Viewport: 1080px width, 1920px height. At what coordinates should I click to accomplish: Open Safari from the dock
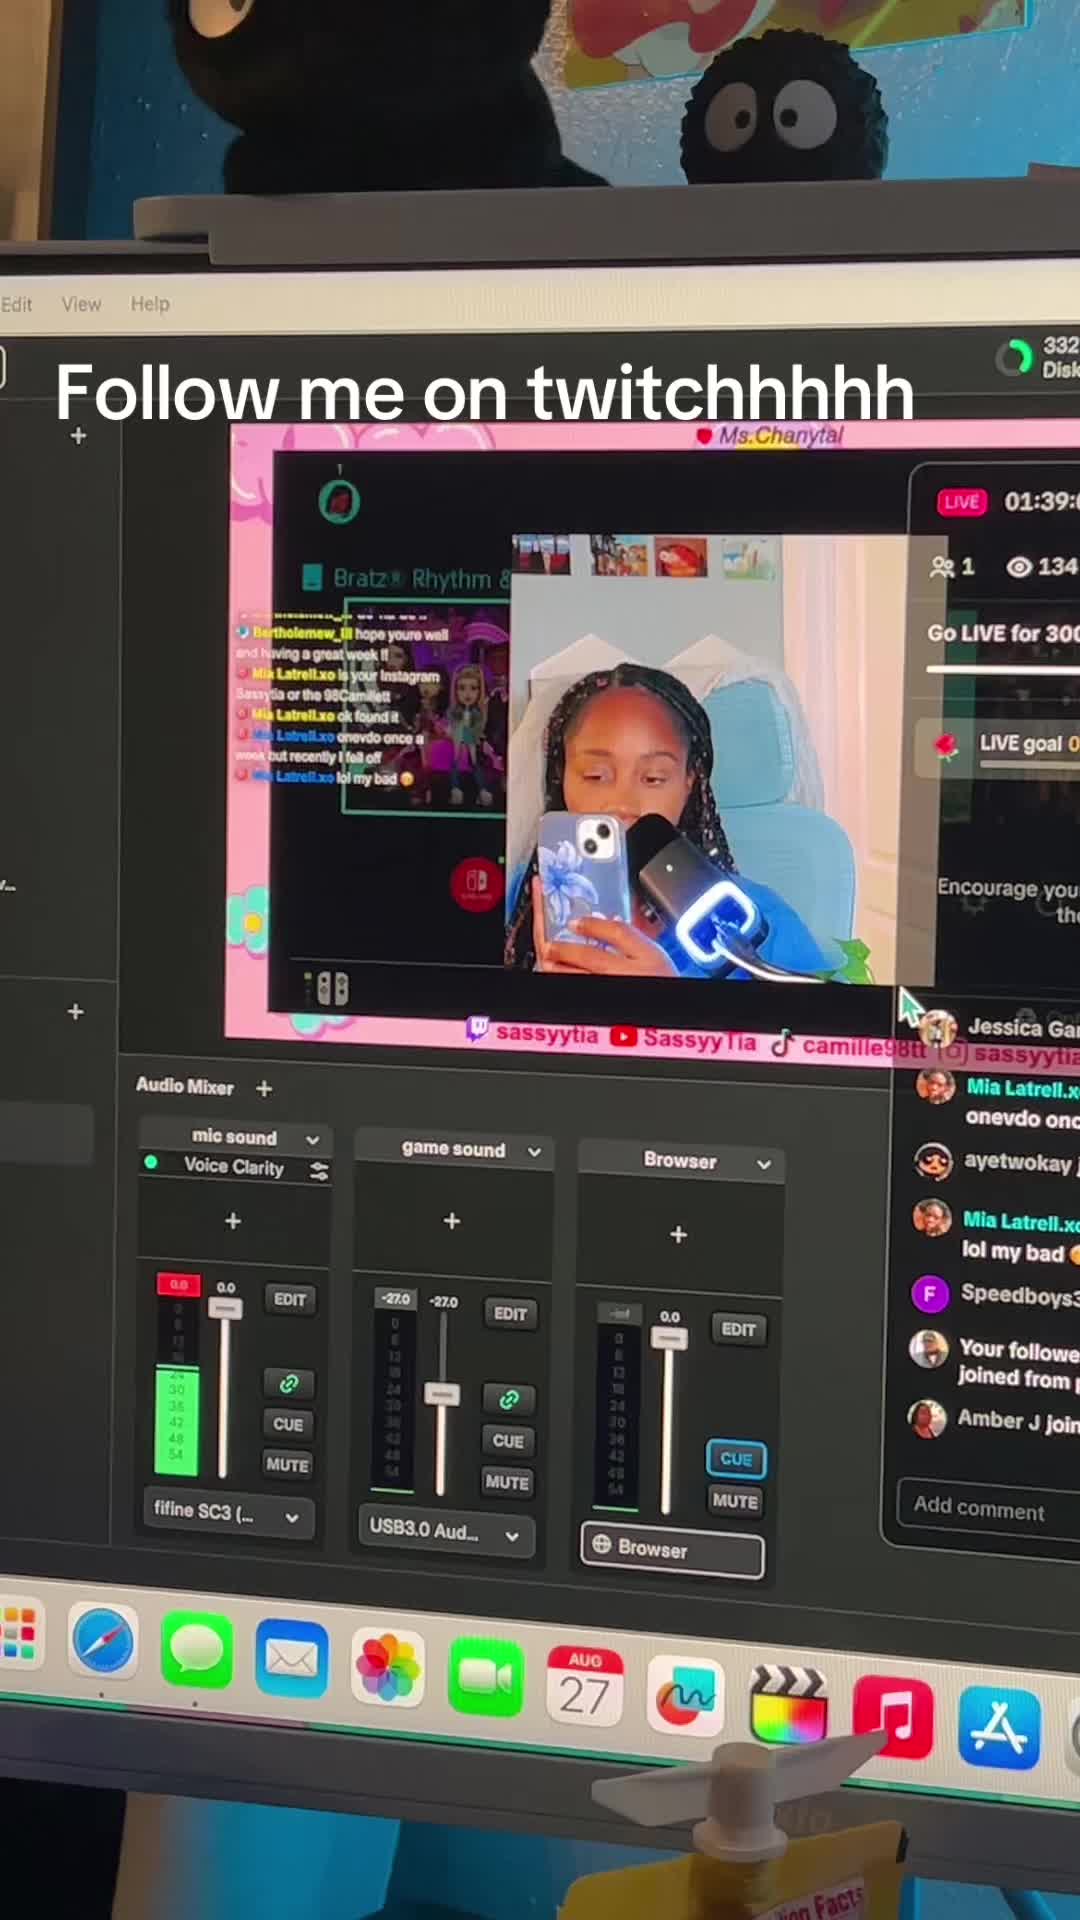(x=103, y=1641)
